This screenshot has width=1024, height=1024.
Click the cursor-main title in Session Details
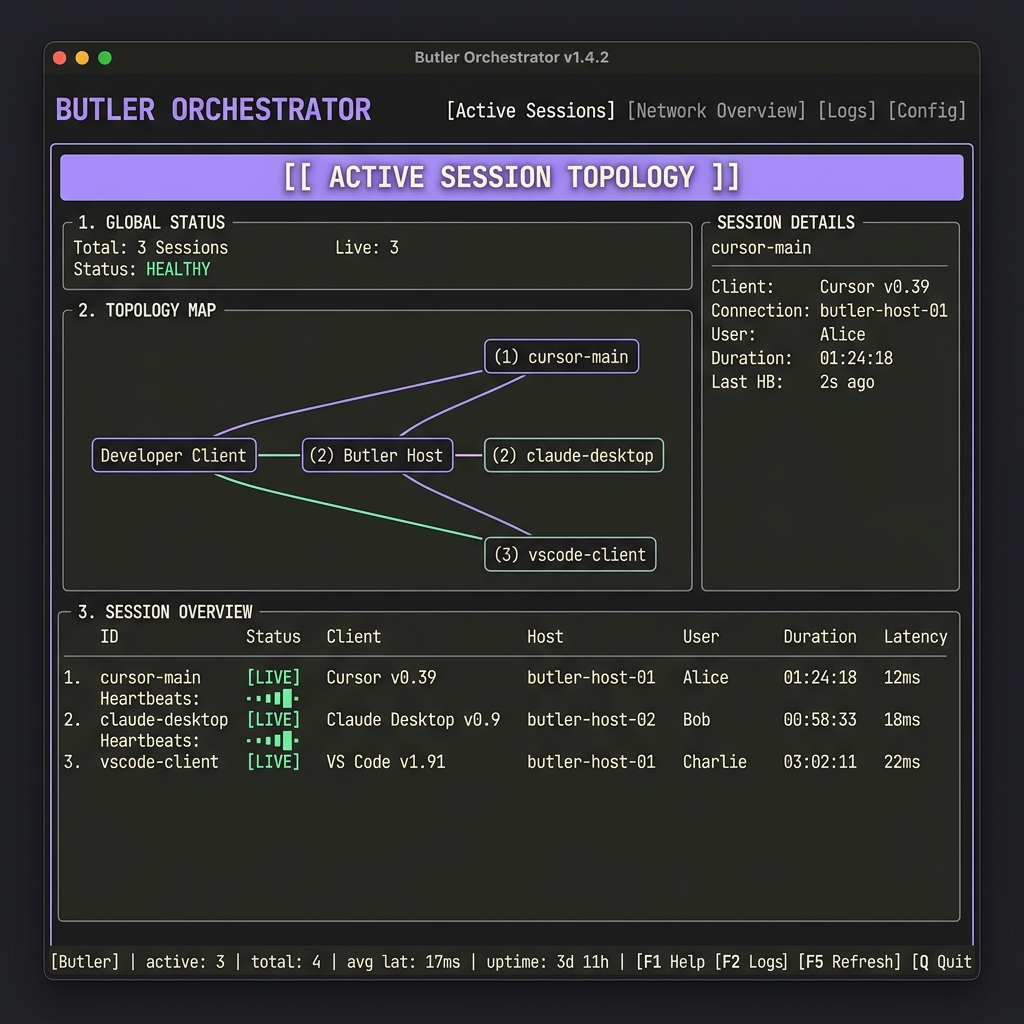coord(761,248)
